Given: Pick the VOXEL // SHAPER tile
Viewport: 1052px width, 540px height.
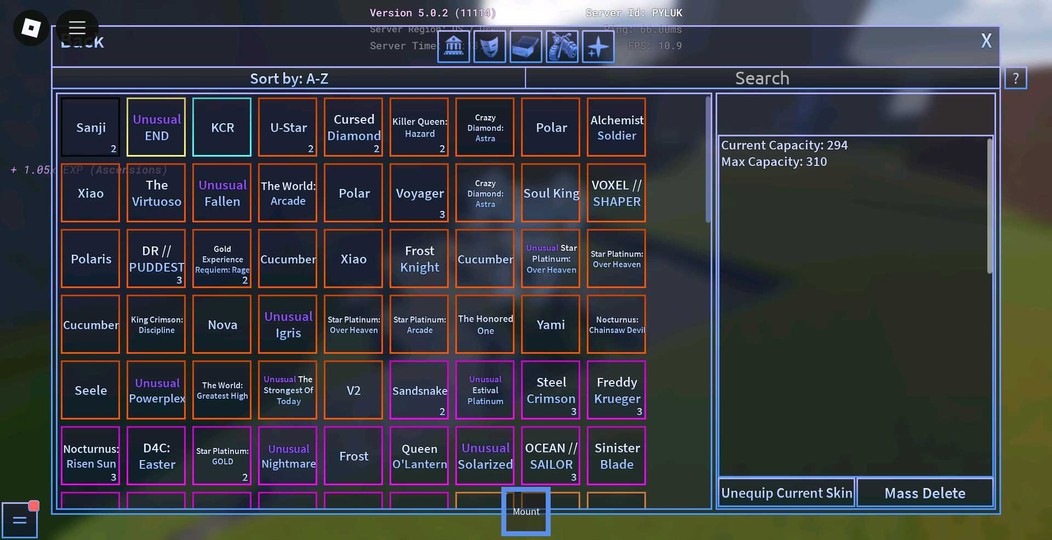Looking at the screenshot, I should coord(617,193).
